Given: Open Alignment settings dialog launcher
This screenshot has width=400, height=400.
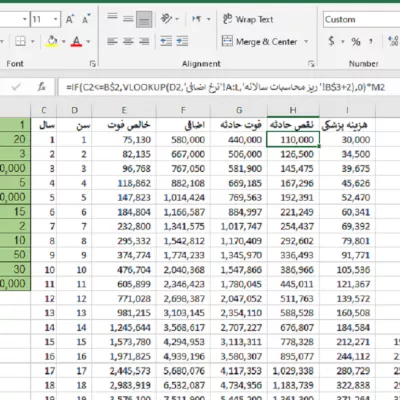Looking at the screenshot, I should 311,64.
